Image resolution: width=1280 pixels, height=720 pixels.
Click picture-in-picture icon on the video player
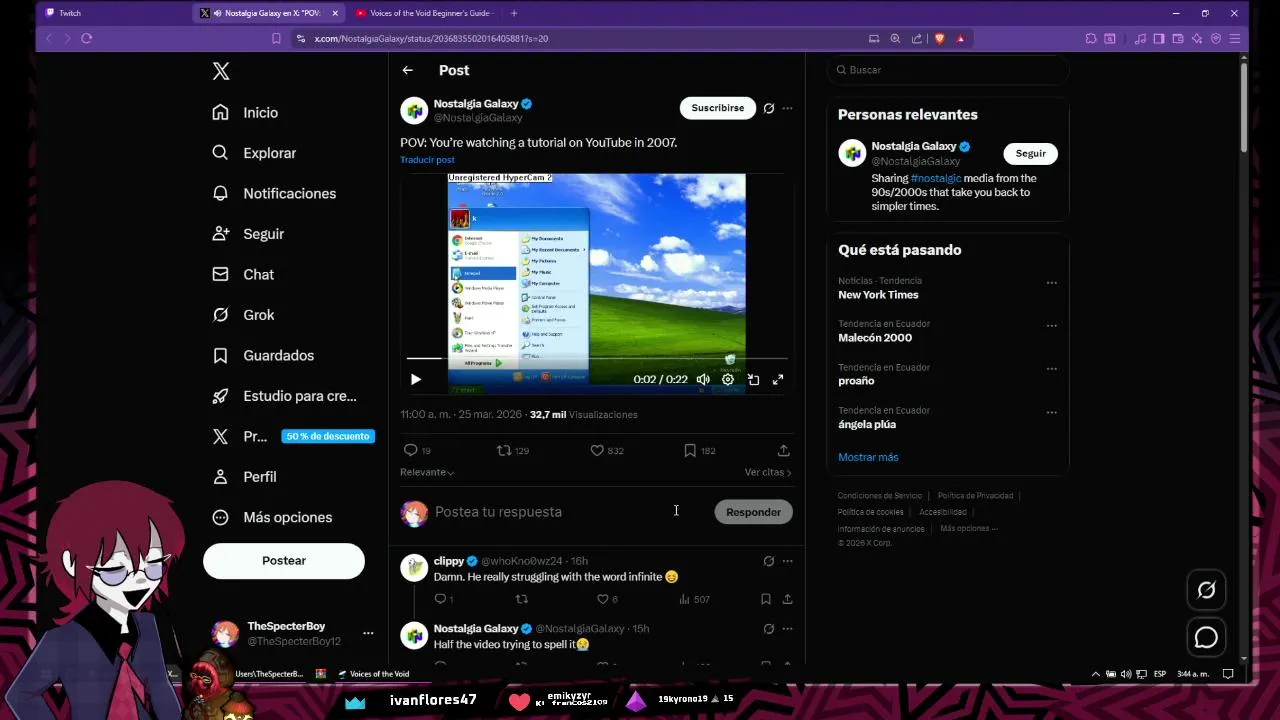coord(753,379)
